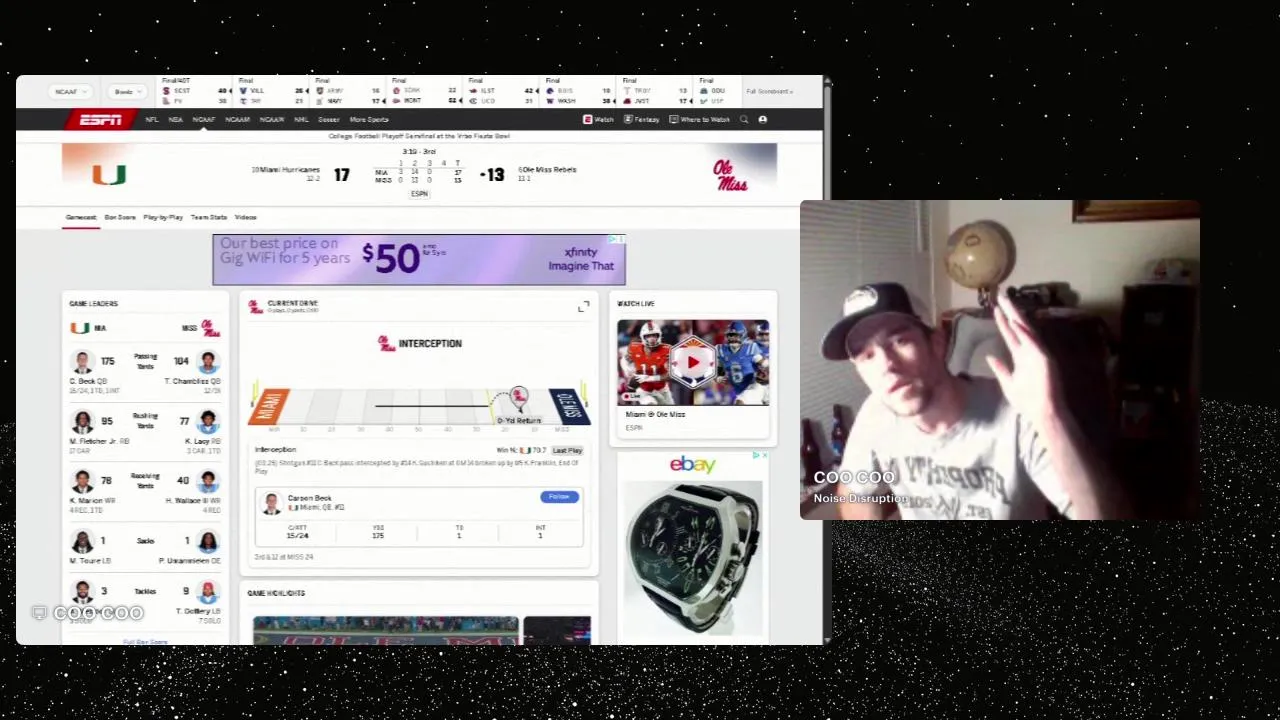Screen dimensions: 1280x720
Task: Expand the Current Drive panel fullscreen icon
Action: (583, 307)
